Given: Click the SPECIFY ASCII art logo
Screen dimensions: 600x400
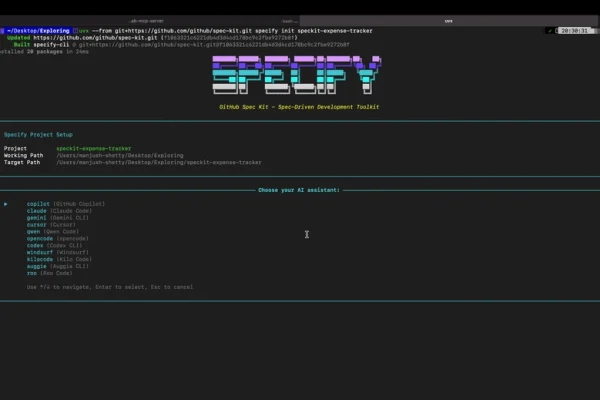Looking at the screenshot, I should 299,76.
